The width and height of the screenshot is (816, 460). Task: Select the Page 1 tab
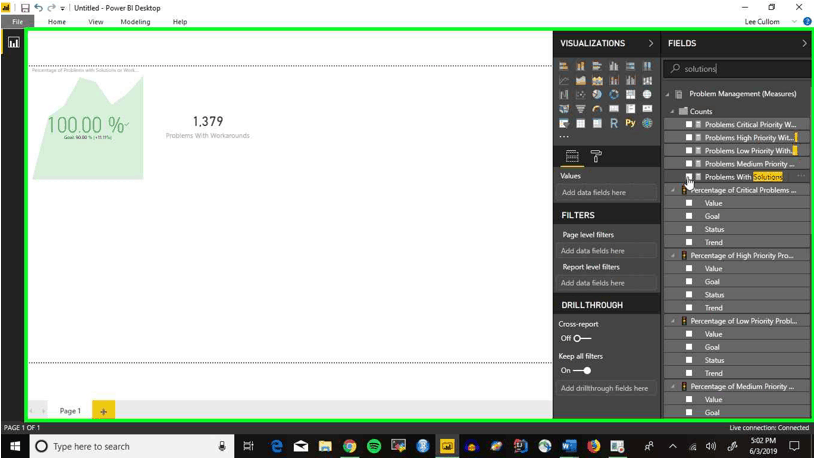(x=70, y=411)
